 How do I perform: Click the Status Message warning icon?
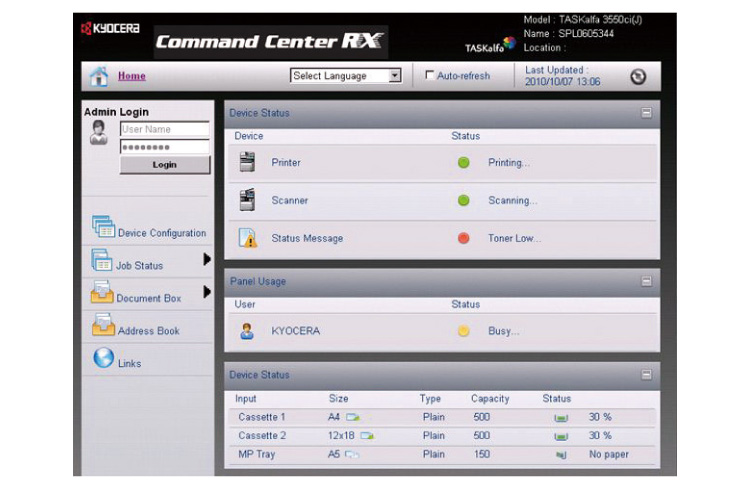pos(248,238)
